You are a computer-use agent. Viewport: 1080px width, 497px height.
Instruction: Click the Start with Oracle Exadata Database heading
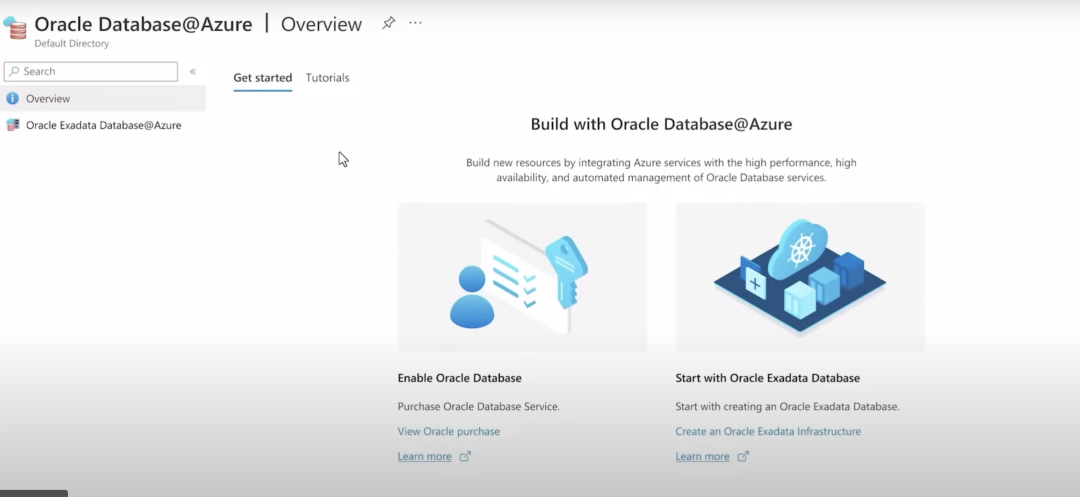[x=767, y=378]
